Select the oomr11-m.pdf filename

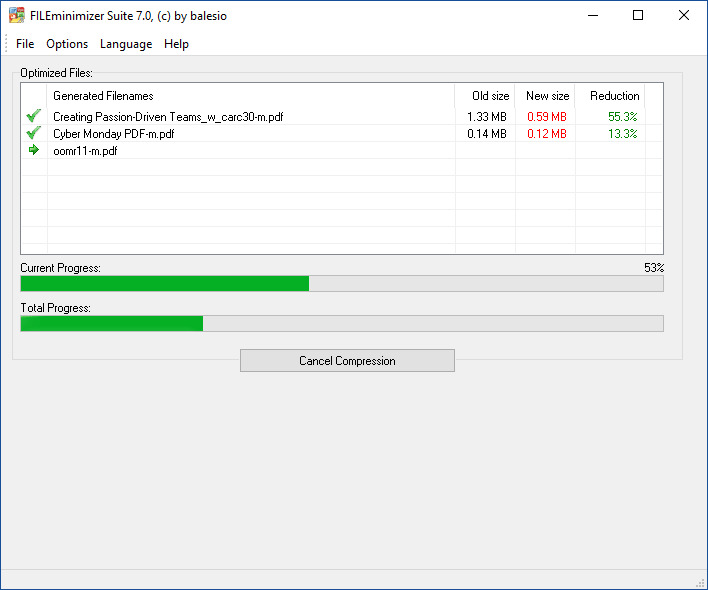[85, 151]
